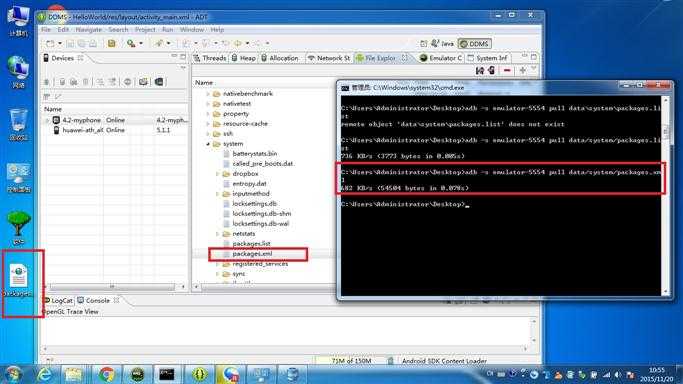This screenshot has height=384, width=683.
Task: Open the Window menu
Action: [192, 30]
